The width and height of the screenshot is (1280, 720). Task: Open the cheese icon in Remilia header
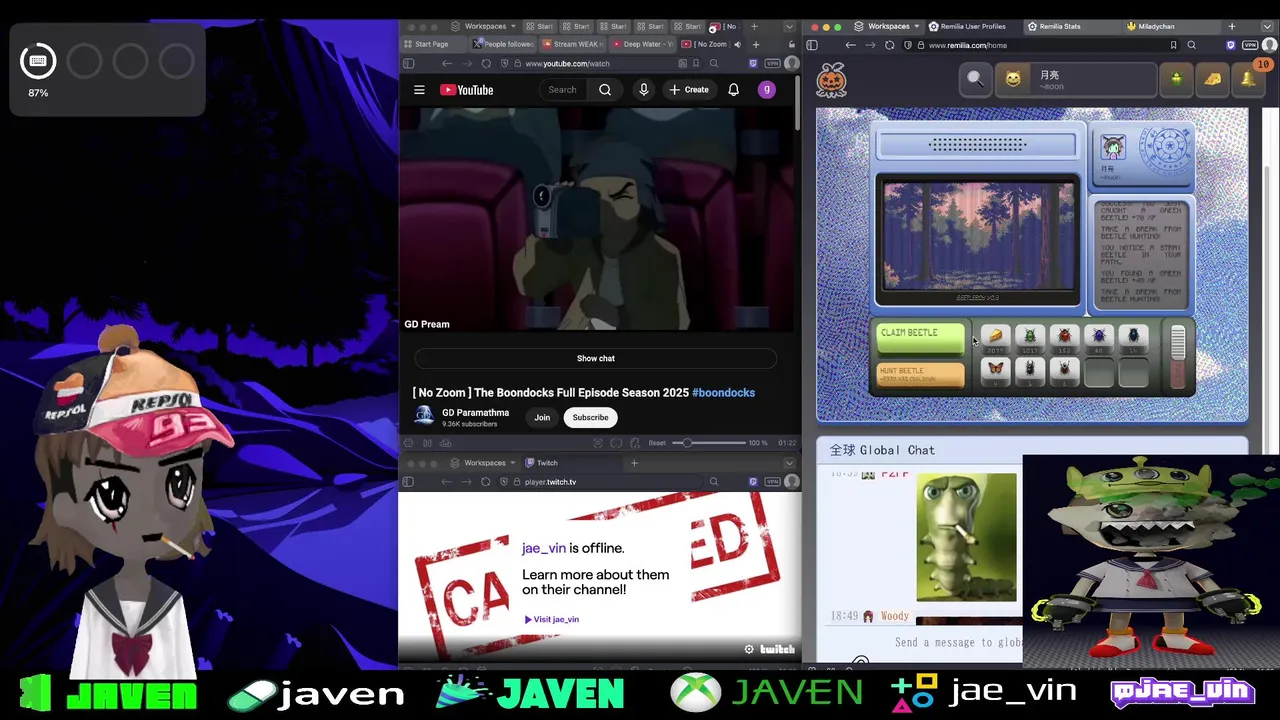1213,79
